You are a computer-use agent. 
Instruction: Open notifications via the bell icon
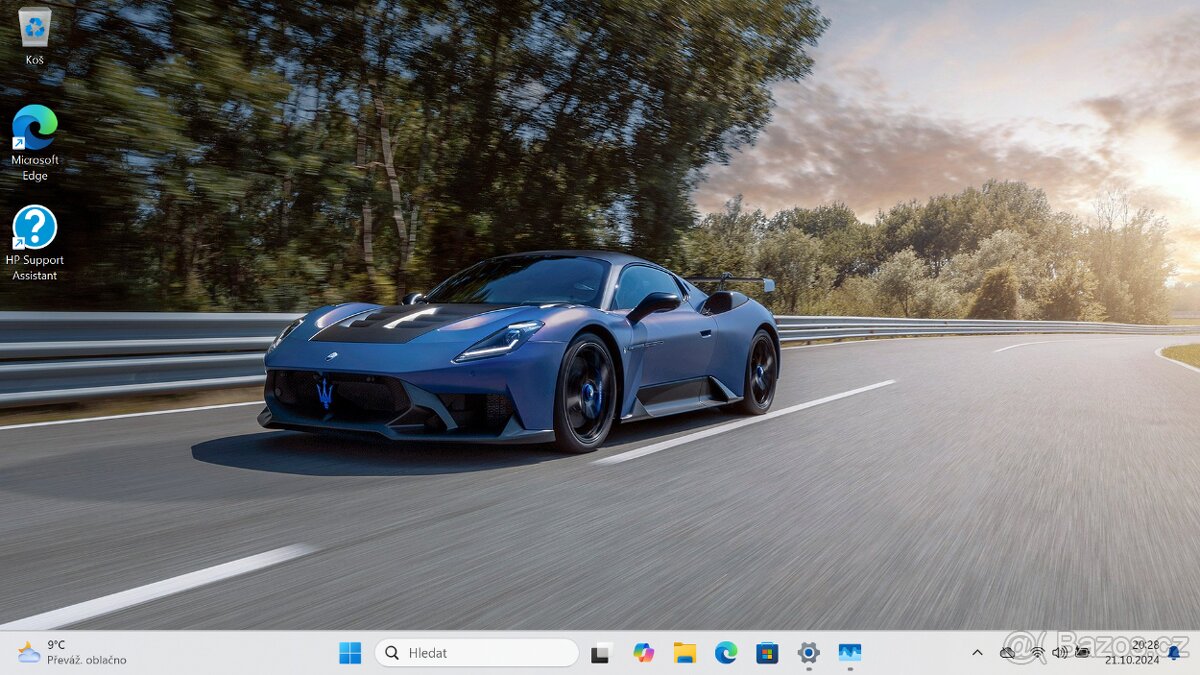pyautogui.click(x=1174, y=653)
